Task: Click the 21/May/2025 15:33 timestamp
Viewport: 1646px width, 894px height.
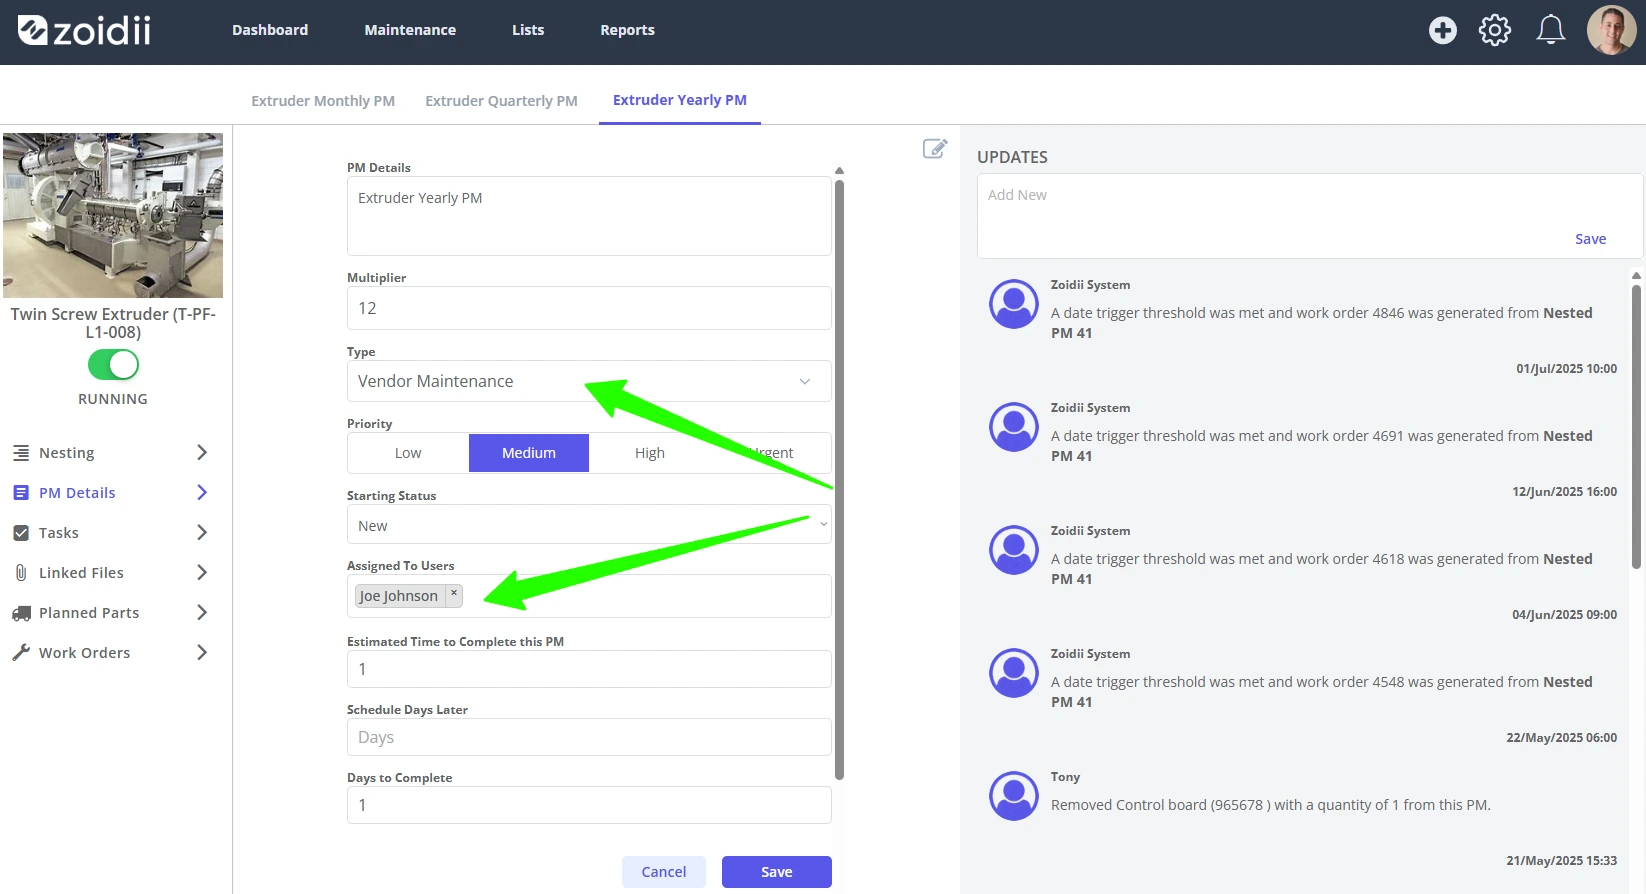Action: [x=1561, y=861]
